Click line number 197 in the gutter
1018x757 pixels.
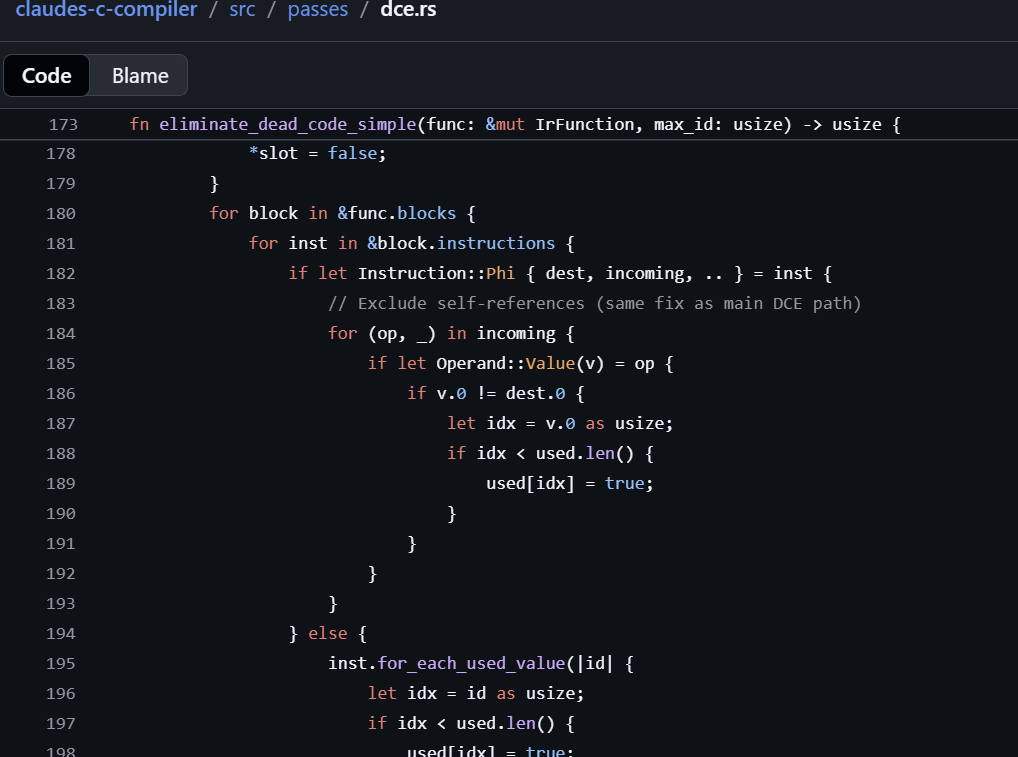[x=62, y=723]
